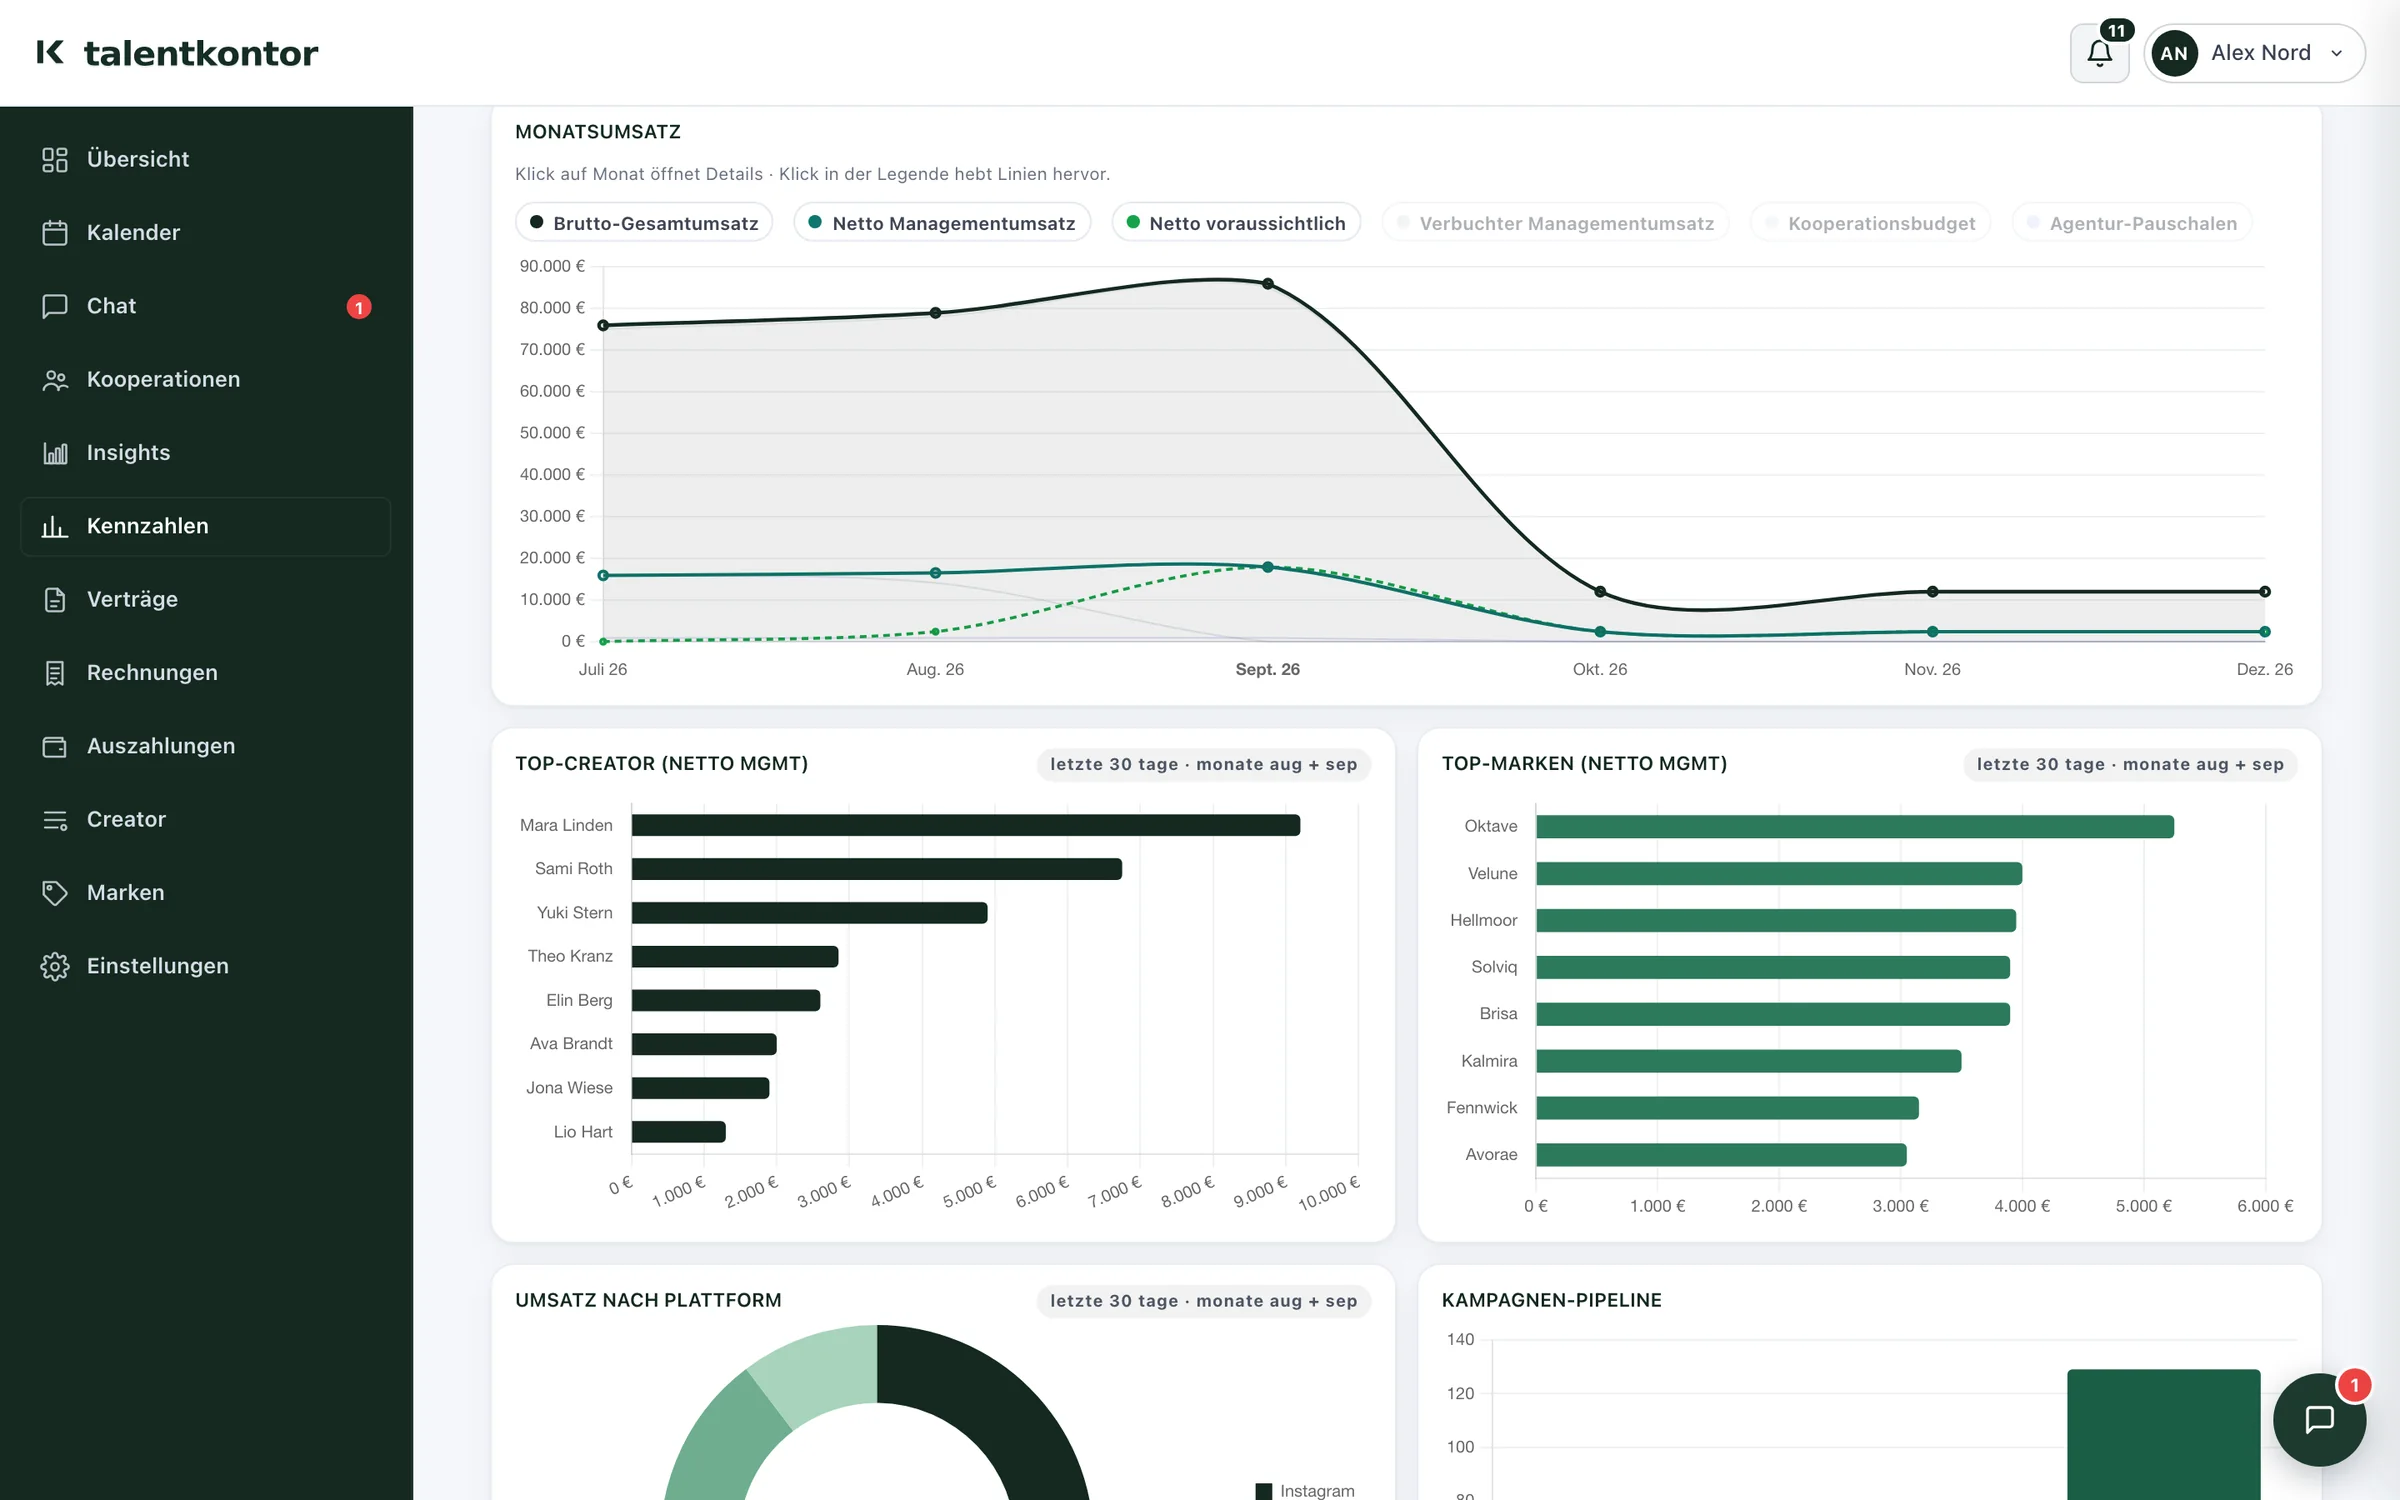Select Kennzahlen in the sidebar
This screenshot has width=2400, height=1500.
pyautogui.click(x=206, y=526)
